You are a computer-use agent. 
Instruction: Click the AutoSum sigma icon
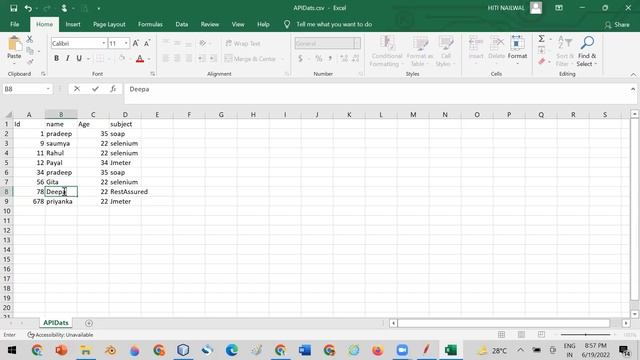pyautogui.click(x=541, y=39)
